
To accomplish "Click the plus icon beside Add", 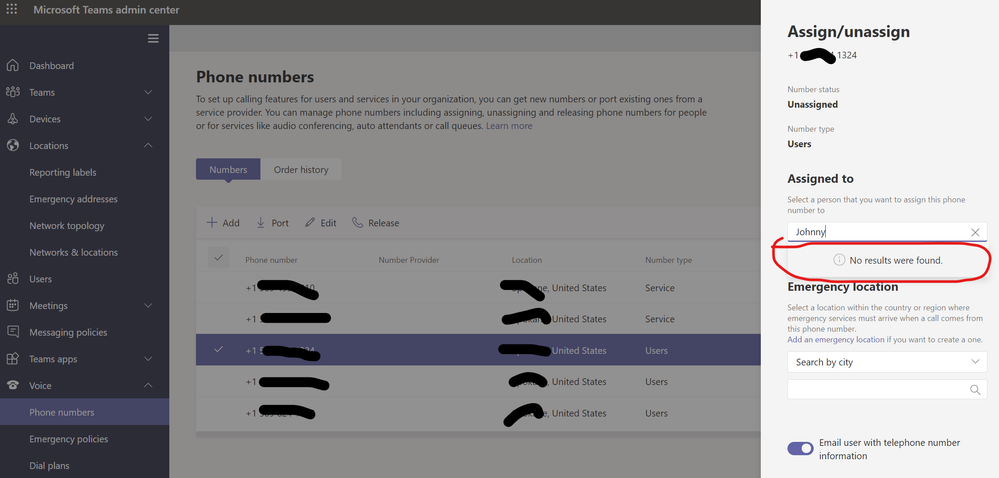I will (x=212, y=222).
